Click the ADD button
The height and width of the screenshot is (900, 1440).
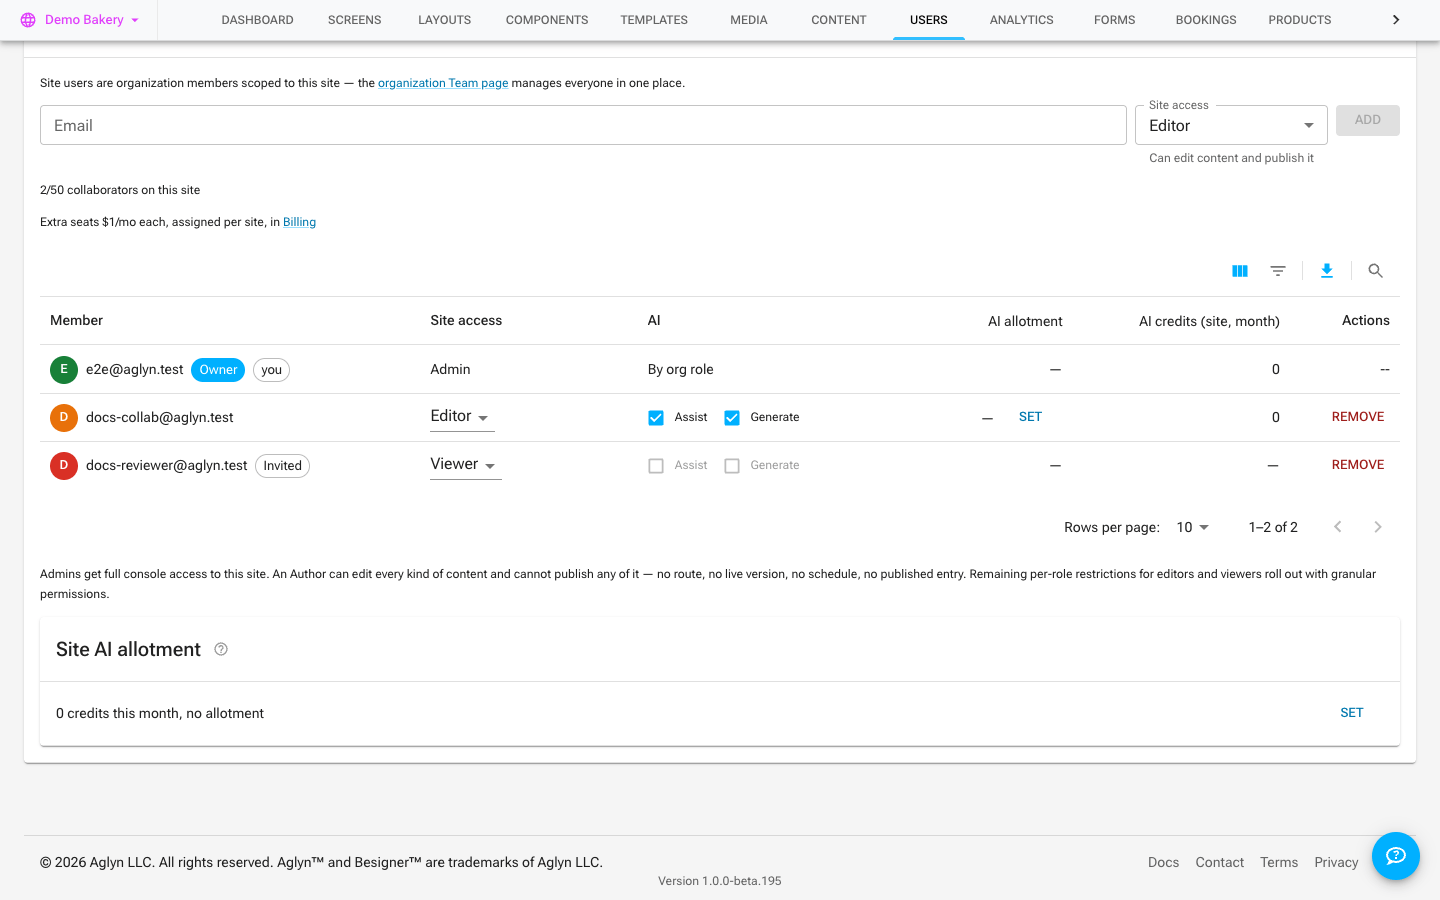click(1368, 120)
